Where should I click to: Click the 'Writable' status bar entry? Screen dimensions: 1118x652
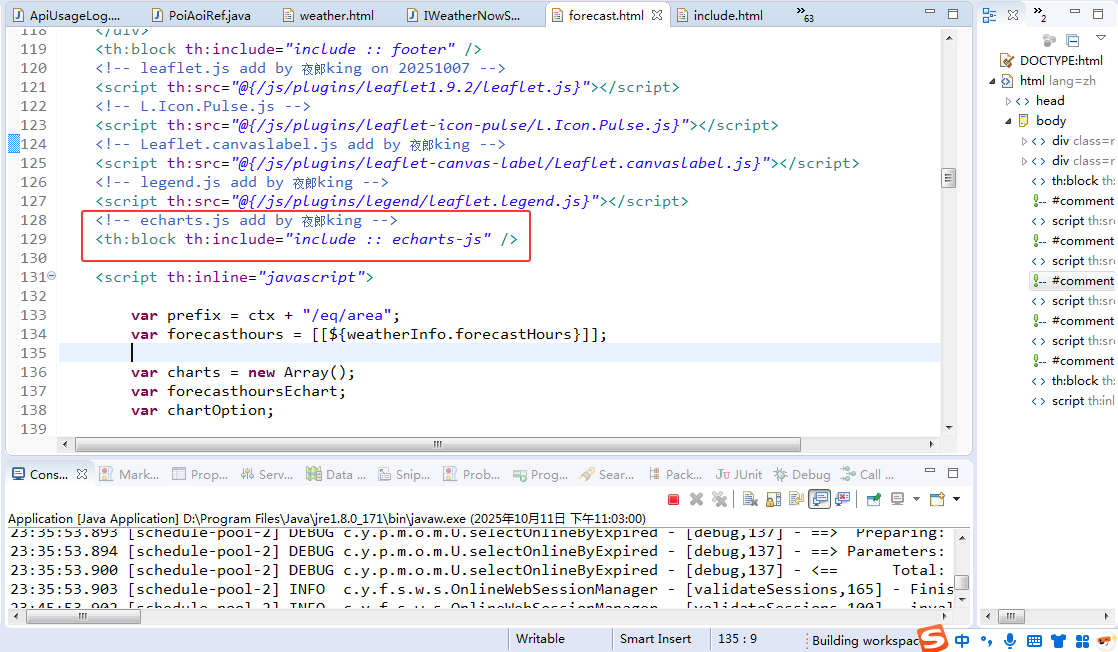(x=540, y=639)
